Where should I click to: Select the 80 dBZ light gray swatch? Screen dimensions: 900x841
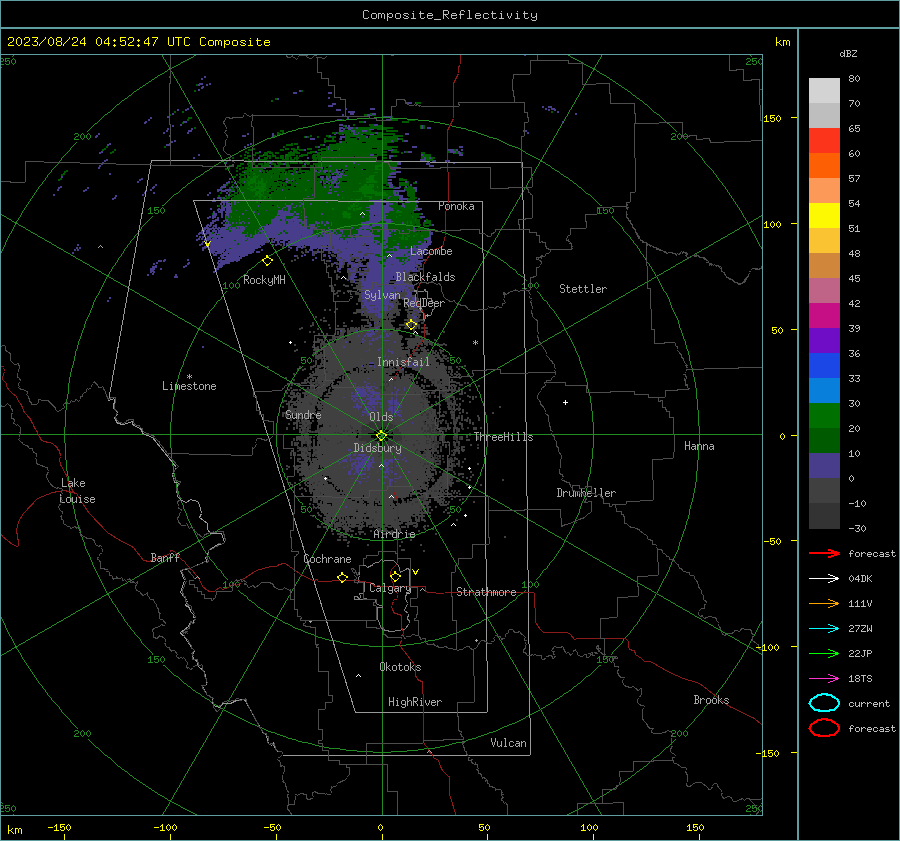pyautogui.click(x=824, y=90)
